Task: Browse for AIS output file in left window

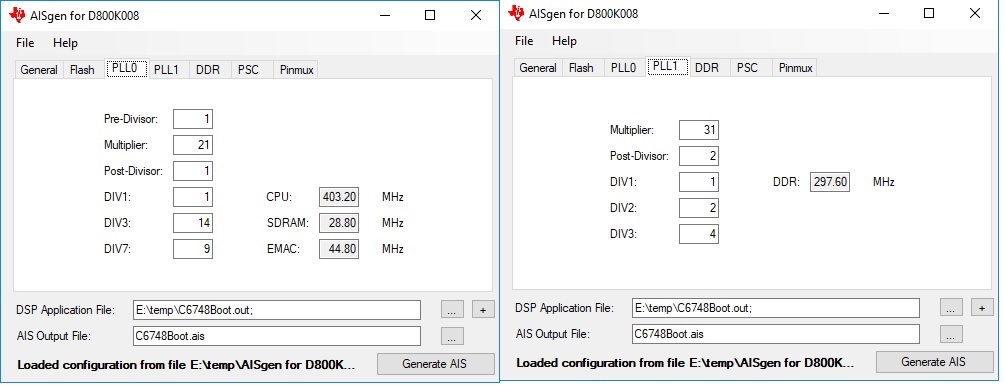Action: [x=452, y=335]
